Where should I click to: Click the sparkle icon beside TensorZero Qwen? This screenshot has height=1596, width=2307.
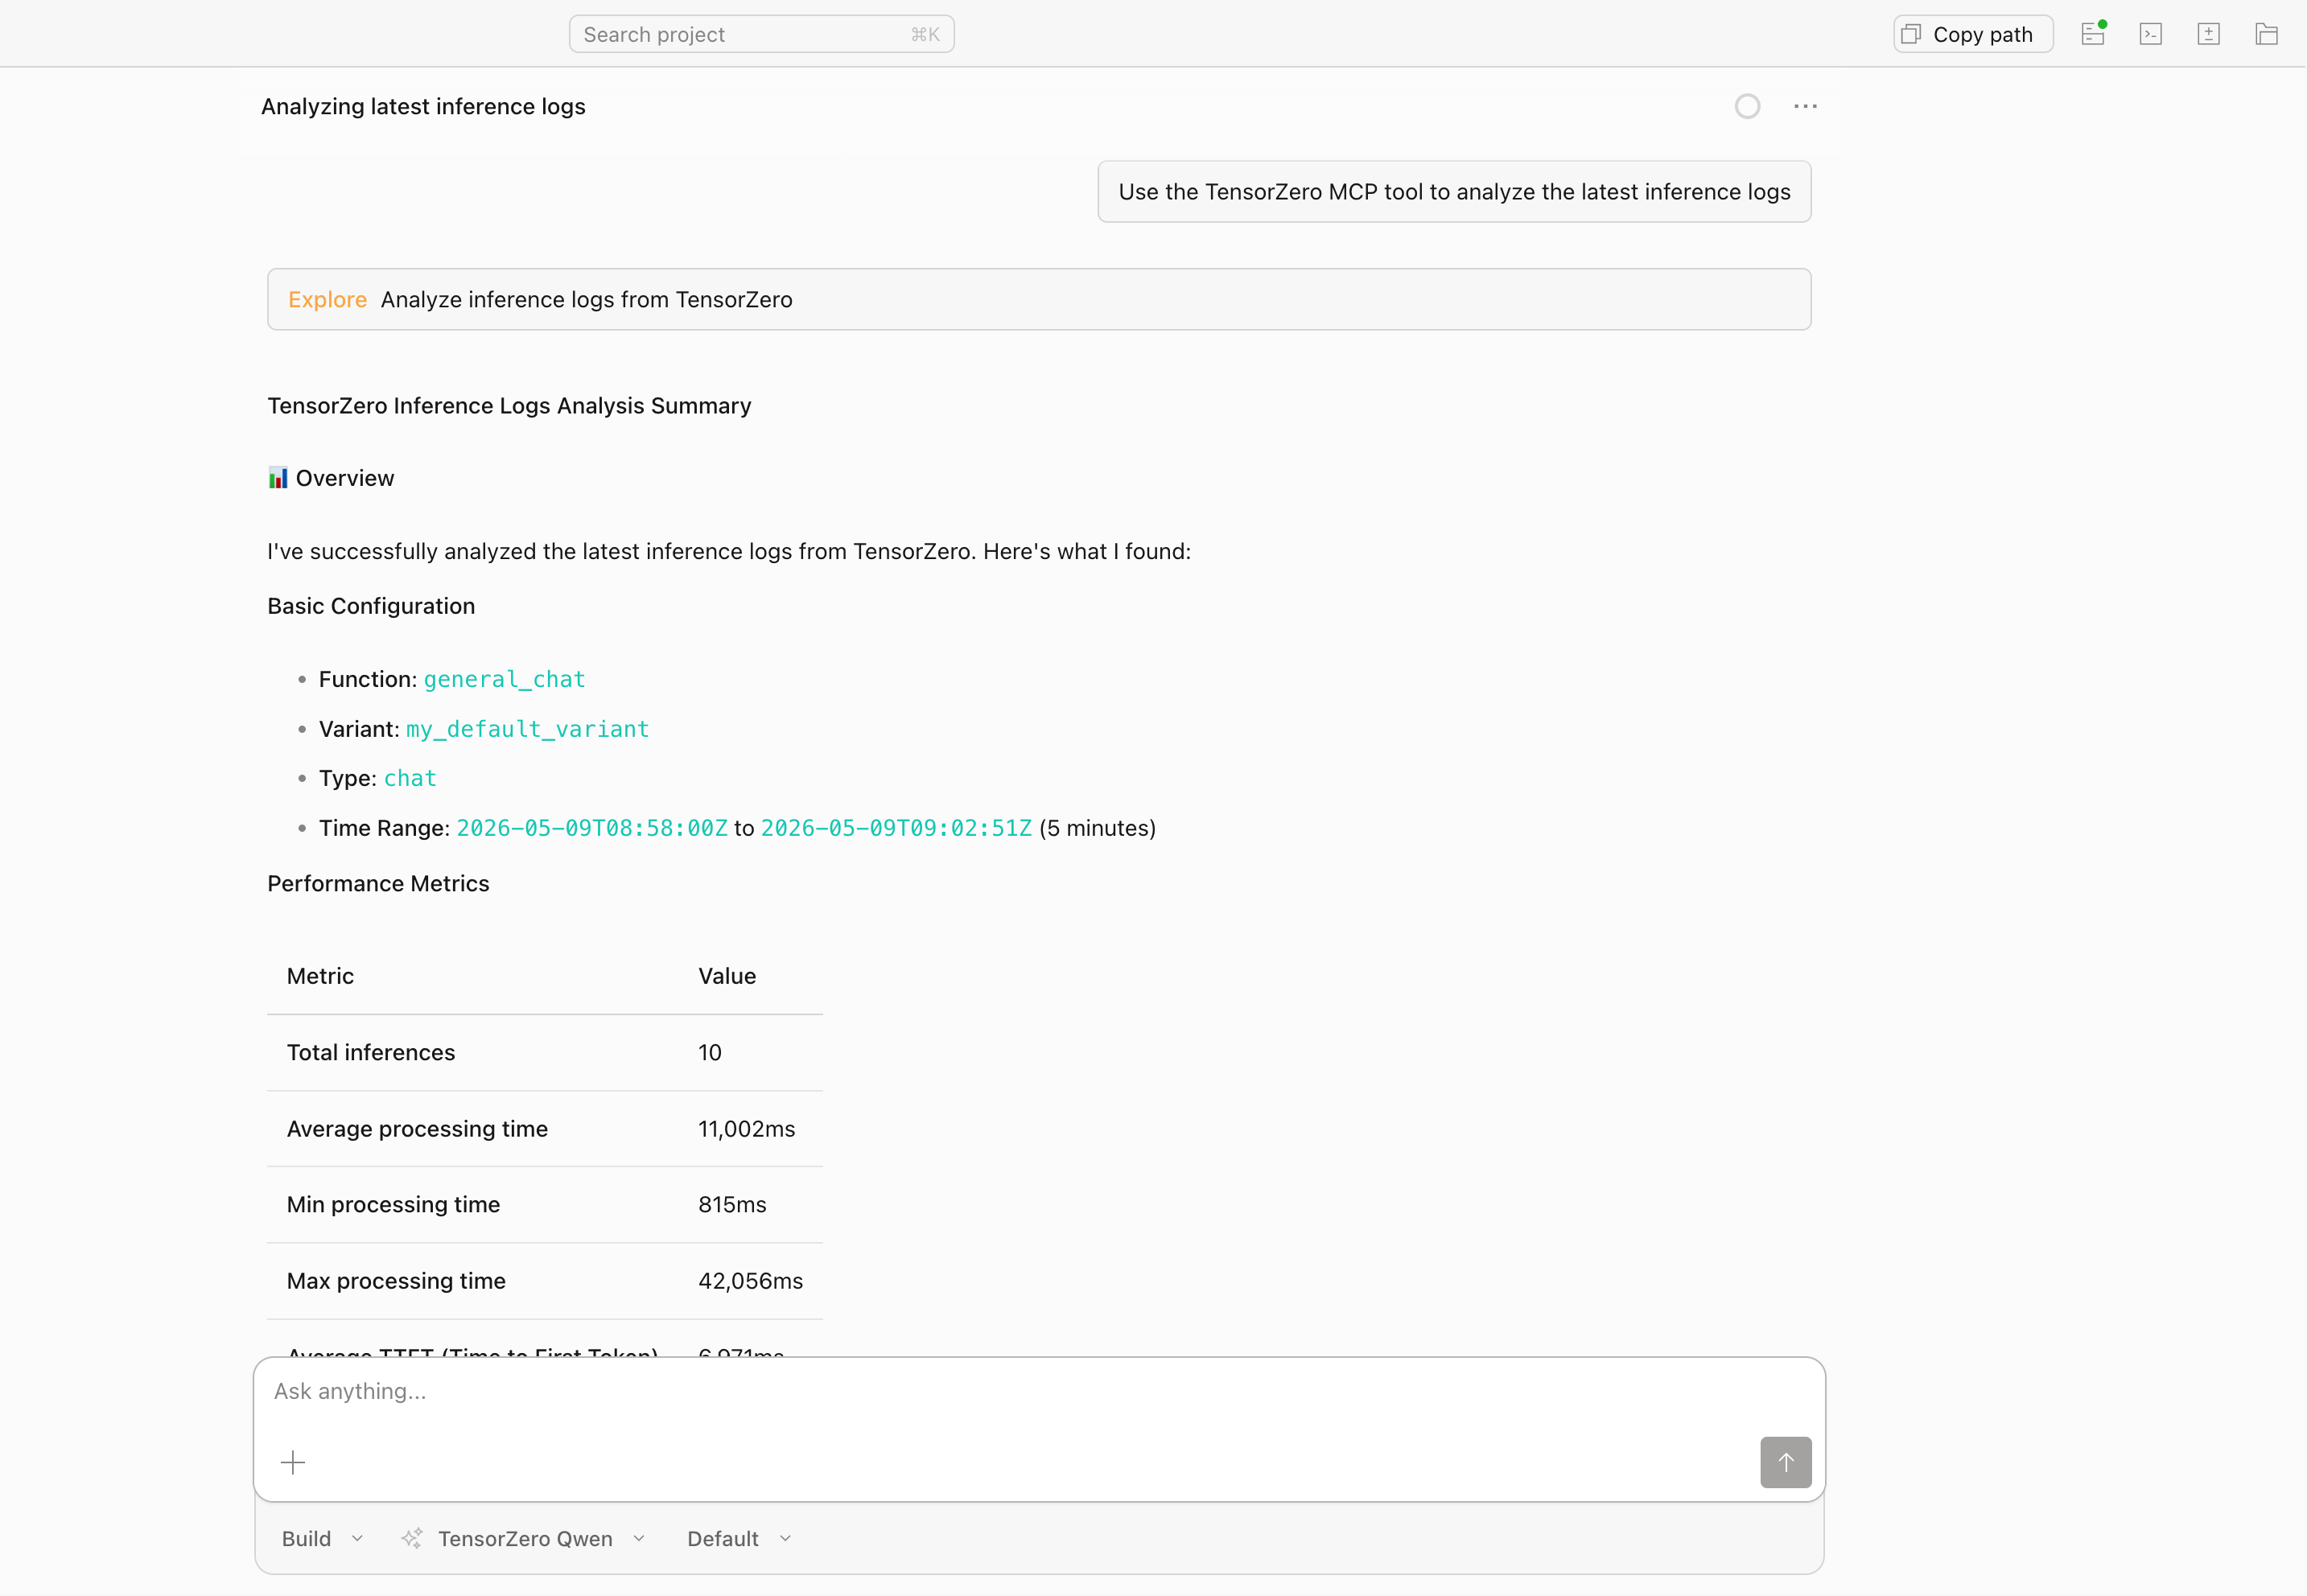[x=412, y=1538]
